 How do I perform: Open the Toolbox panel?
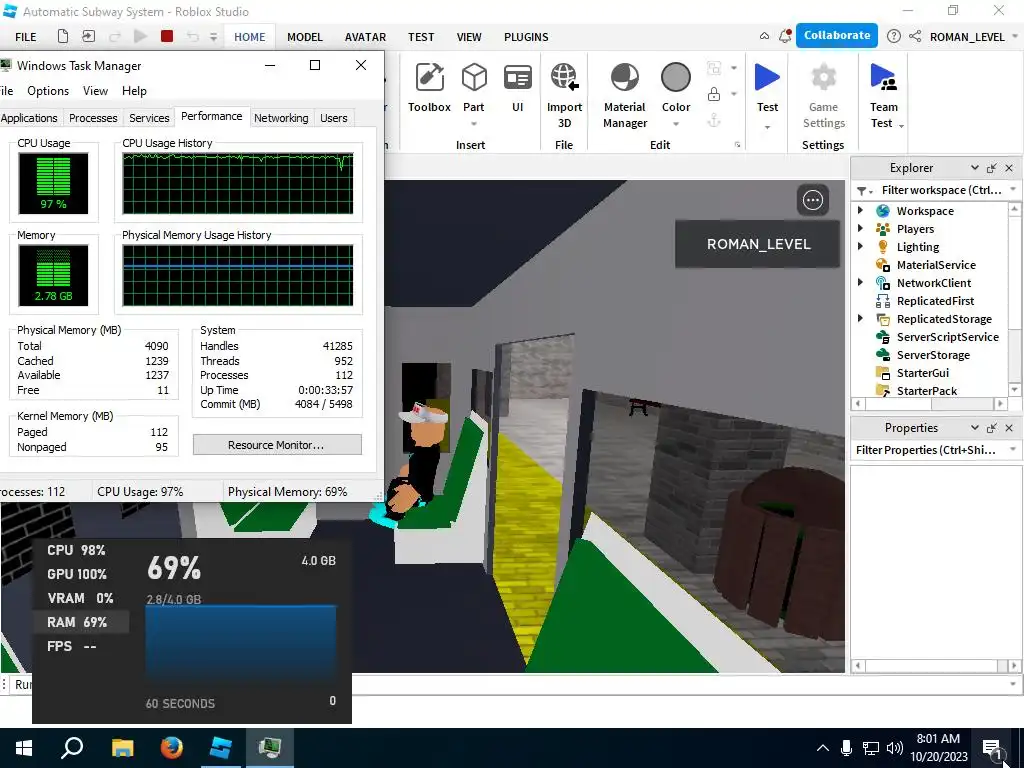[x=429, y=88]
